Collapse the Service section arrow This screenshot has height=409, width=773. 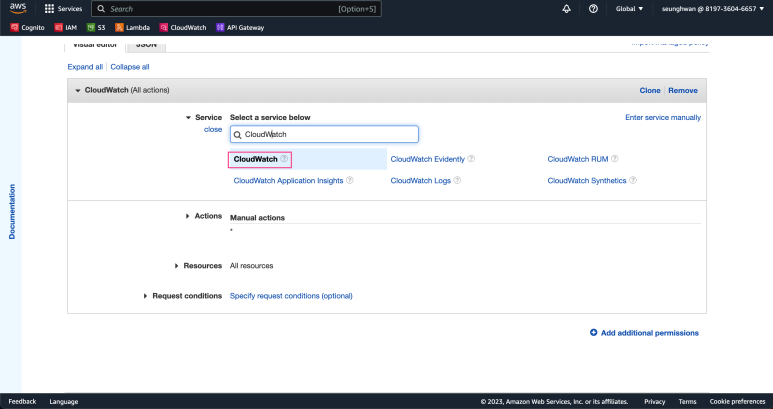[x=188, y=118]
